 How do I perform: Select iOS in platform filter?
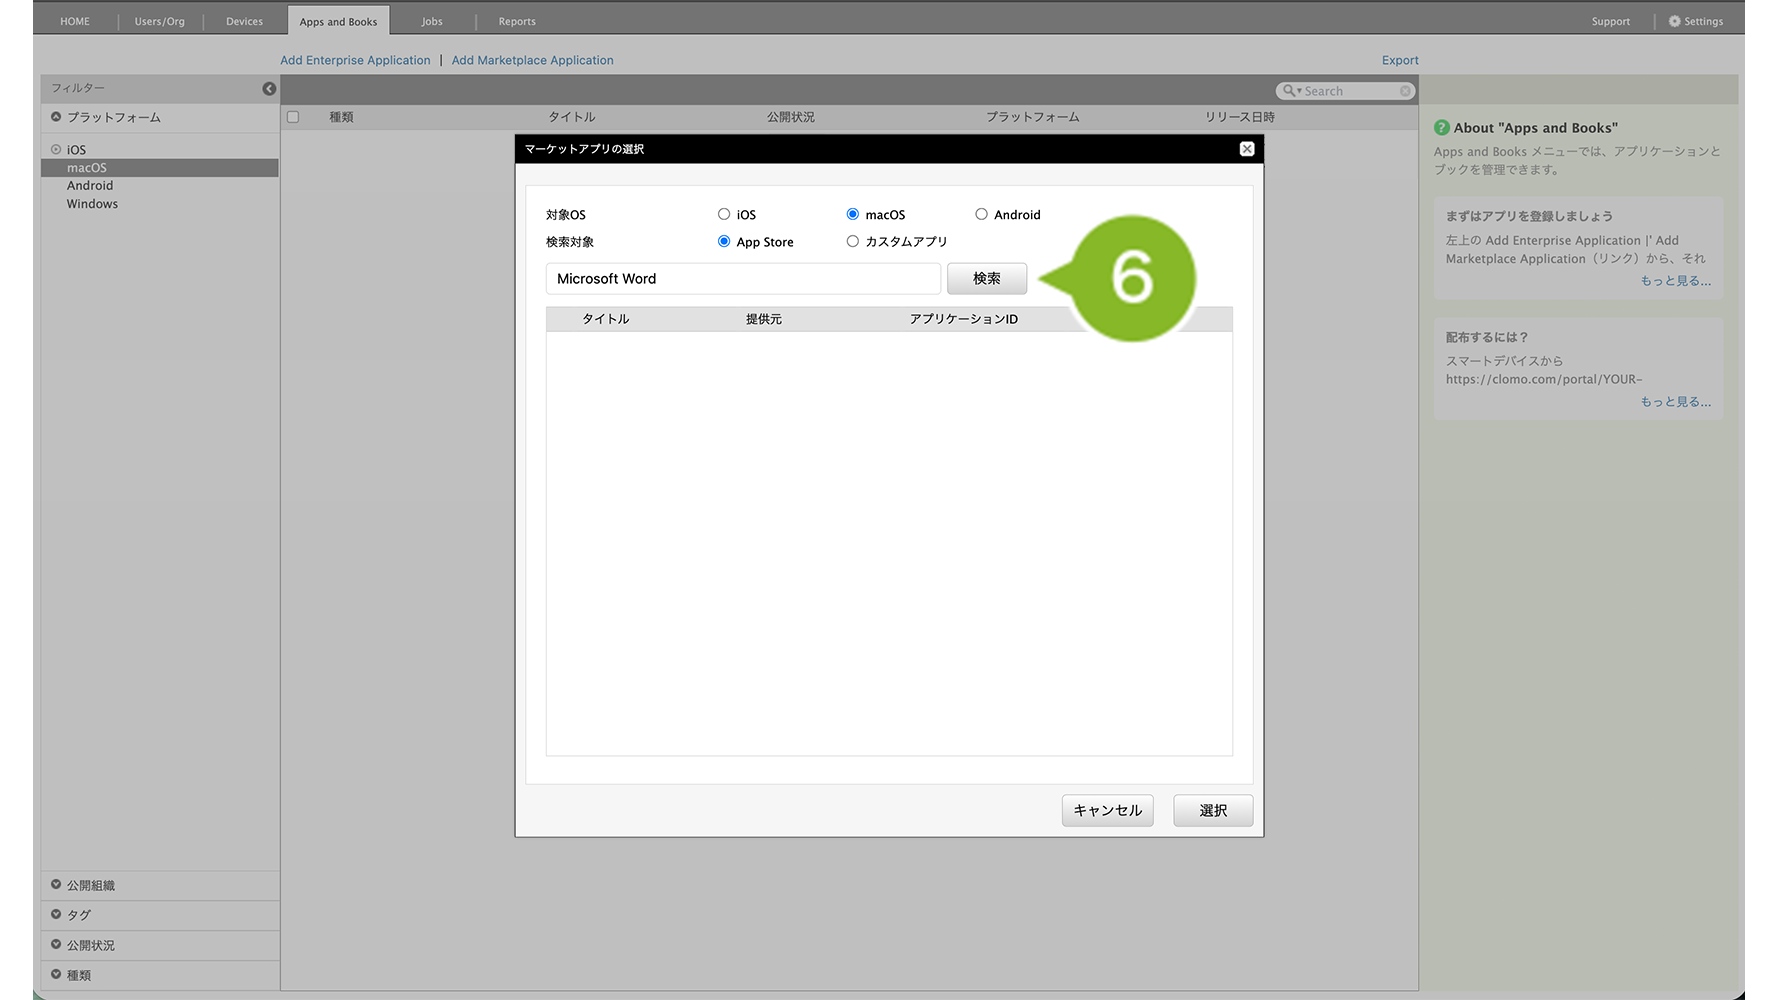tap(76, 150)
